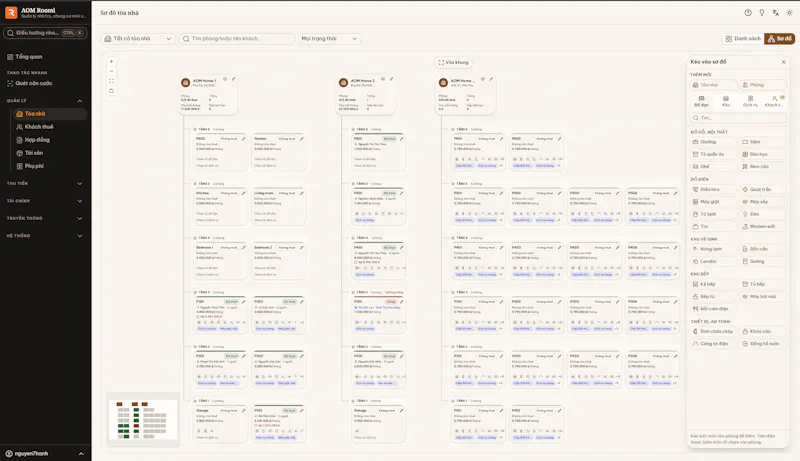Switch to Khách thuê tab in panel
This screenshot has height=461, width=800.
point(774,101)
